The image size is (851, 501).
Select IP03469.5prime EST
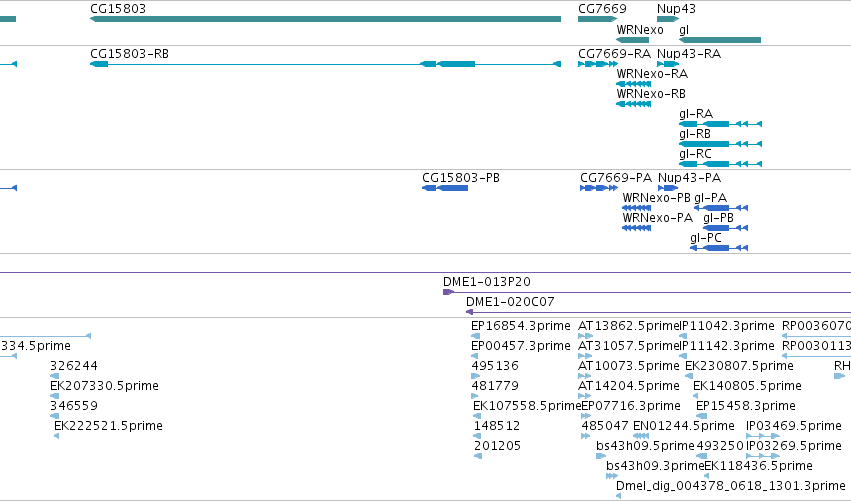pyautogui.click(x=793, y=426)
